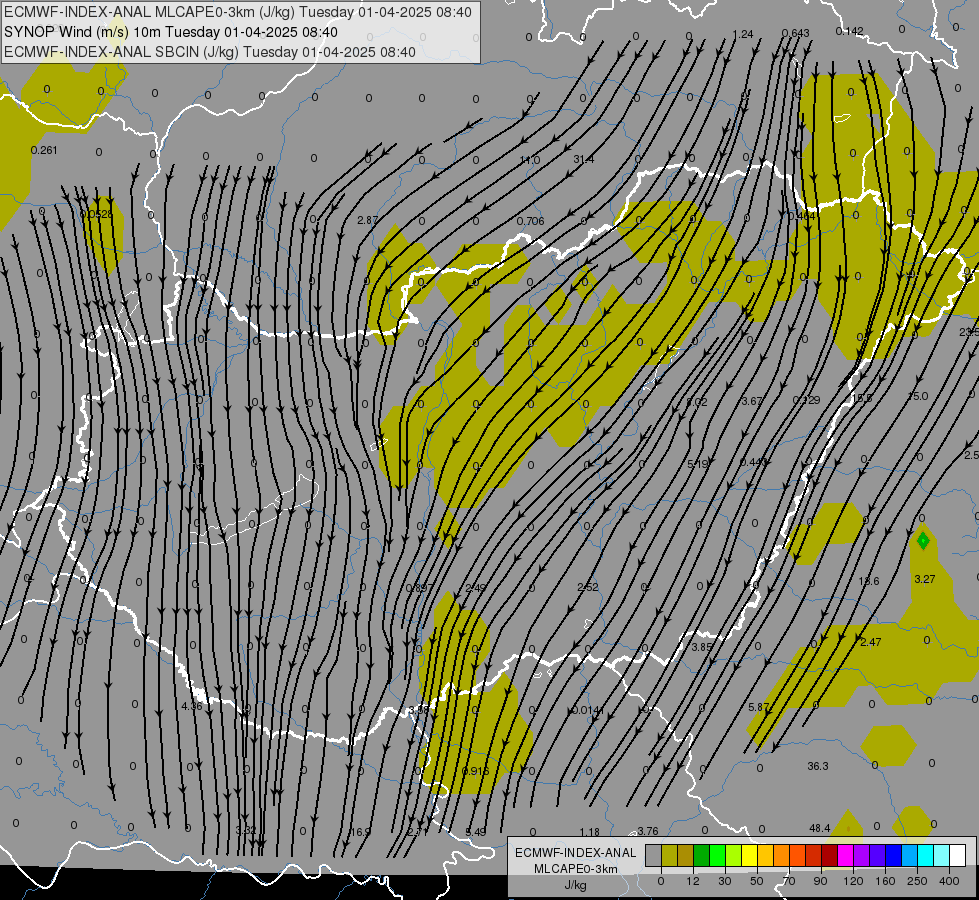This screenshot has height=900, width=979.
Task: Click the '12' tick label on the legend
Action: pos(692,881)
